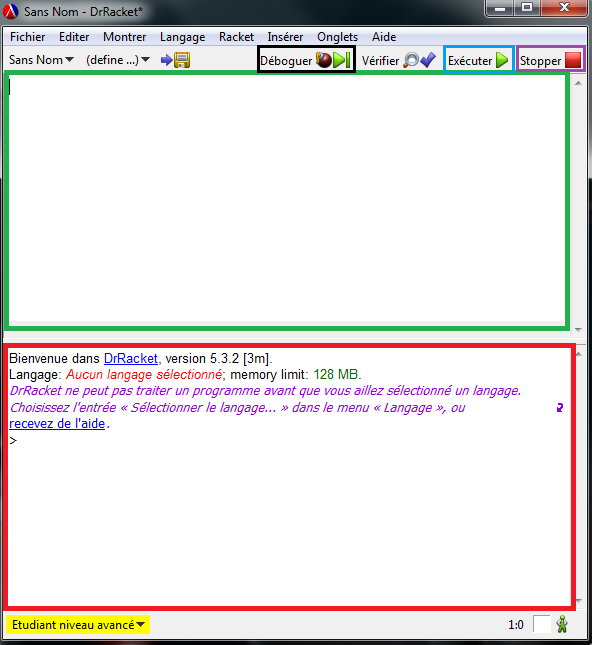
Task: Open the Fichier menu
Action: 28,37
